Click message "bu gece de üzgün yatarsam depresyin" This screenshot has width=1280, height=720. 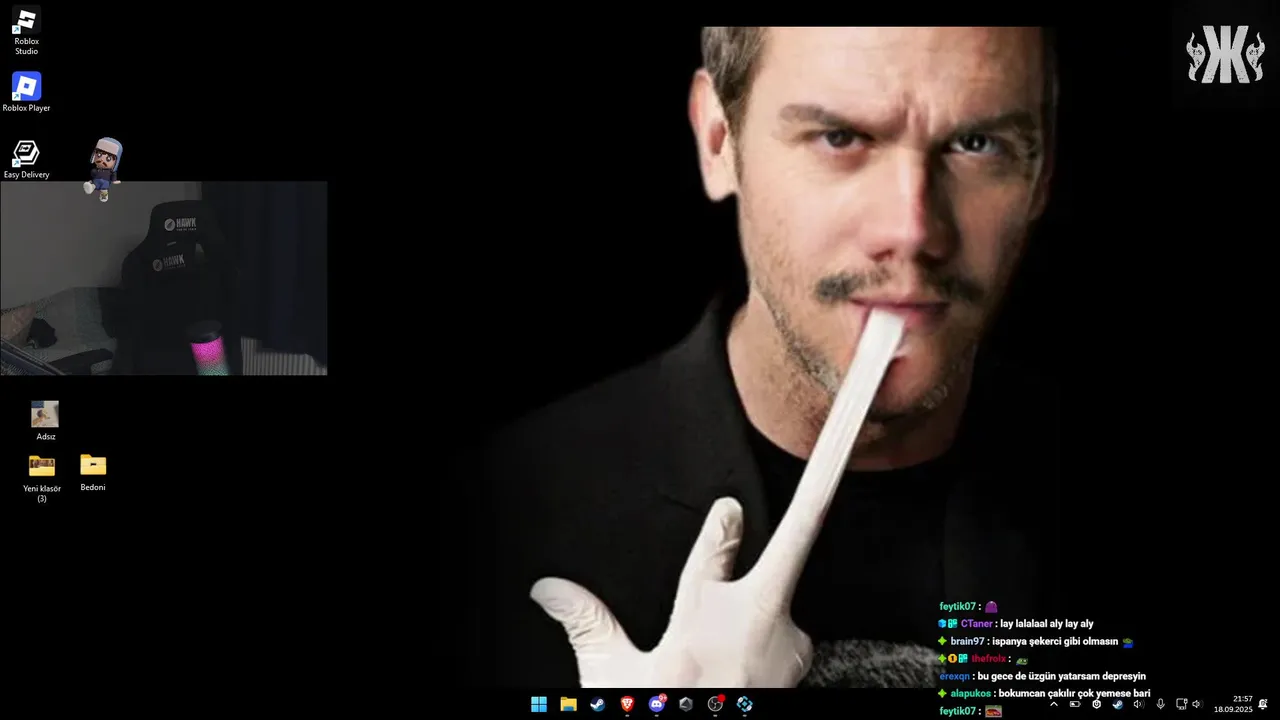point(1062,677)
